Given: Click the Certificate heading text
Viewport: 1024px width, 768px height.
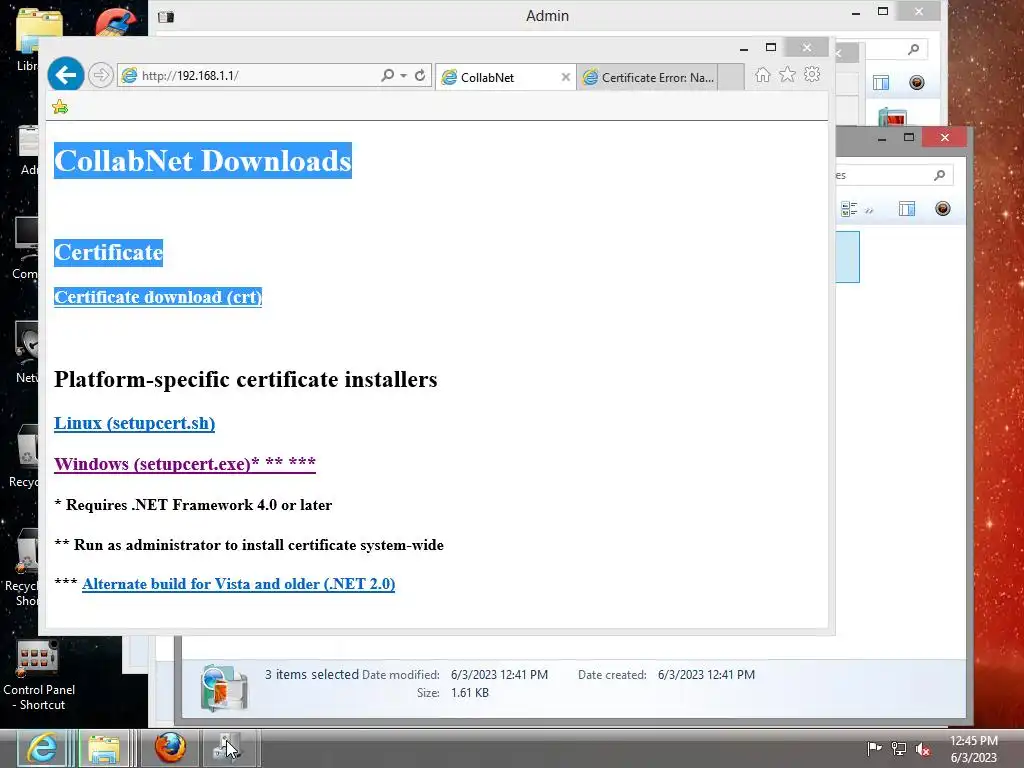Looking at the screenshot, I should [108, 253].
